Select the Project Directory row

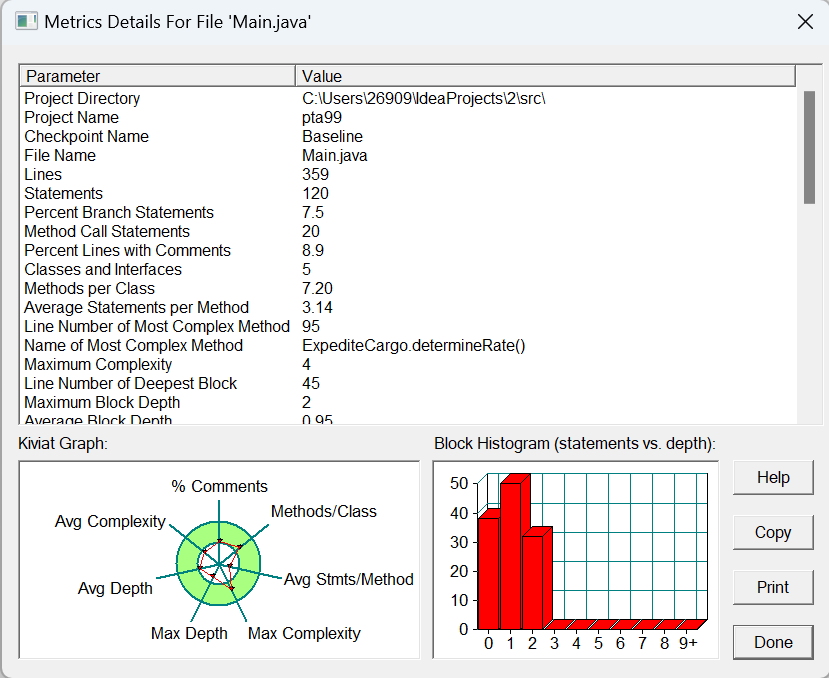408,98
